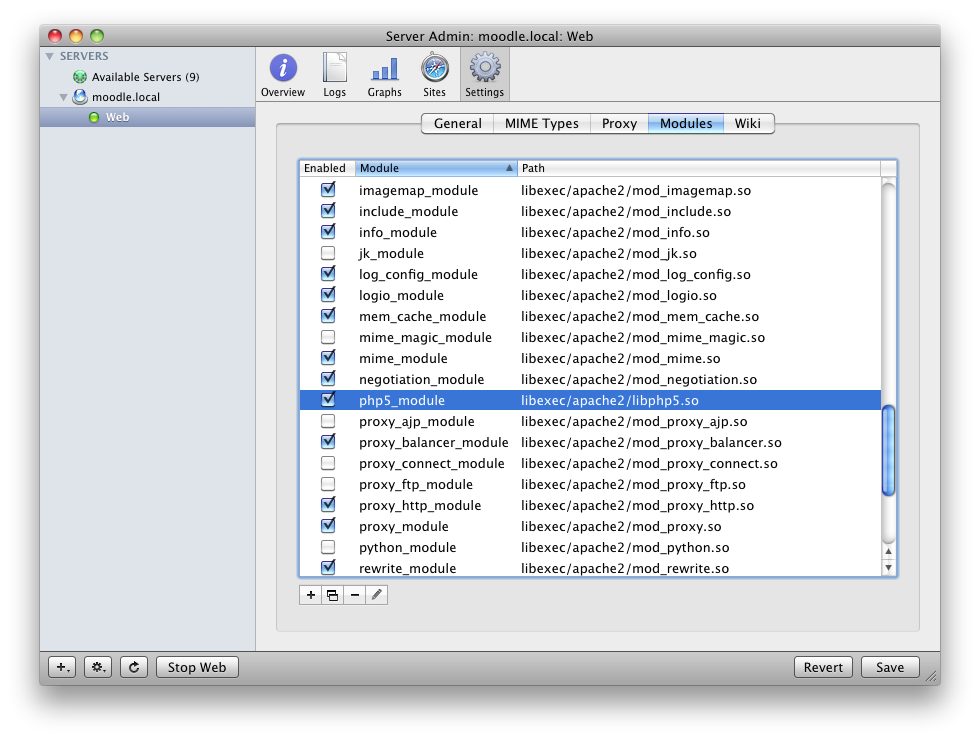
Task: Enable mime_magic_module checkbox
Action: tap(328, 337)
